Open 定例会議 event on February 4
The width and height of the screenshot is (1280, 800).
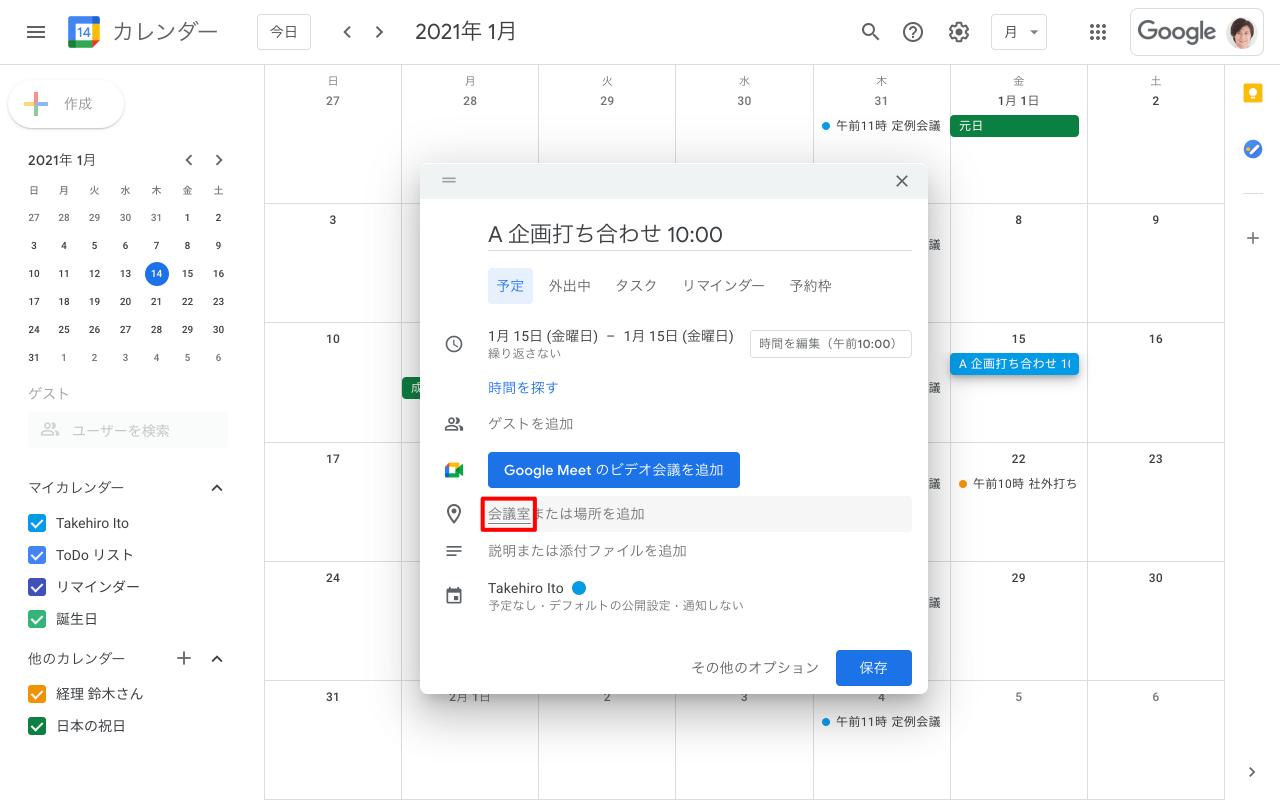(x=881, y=722)
